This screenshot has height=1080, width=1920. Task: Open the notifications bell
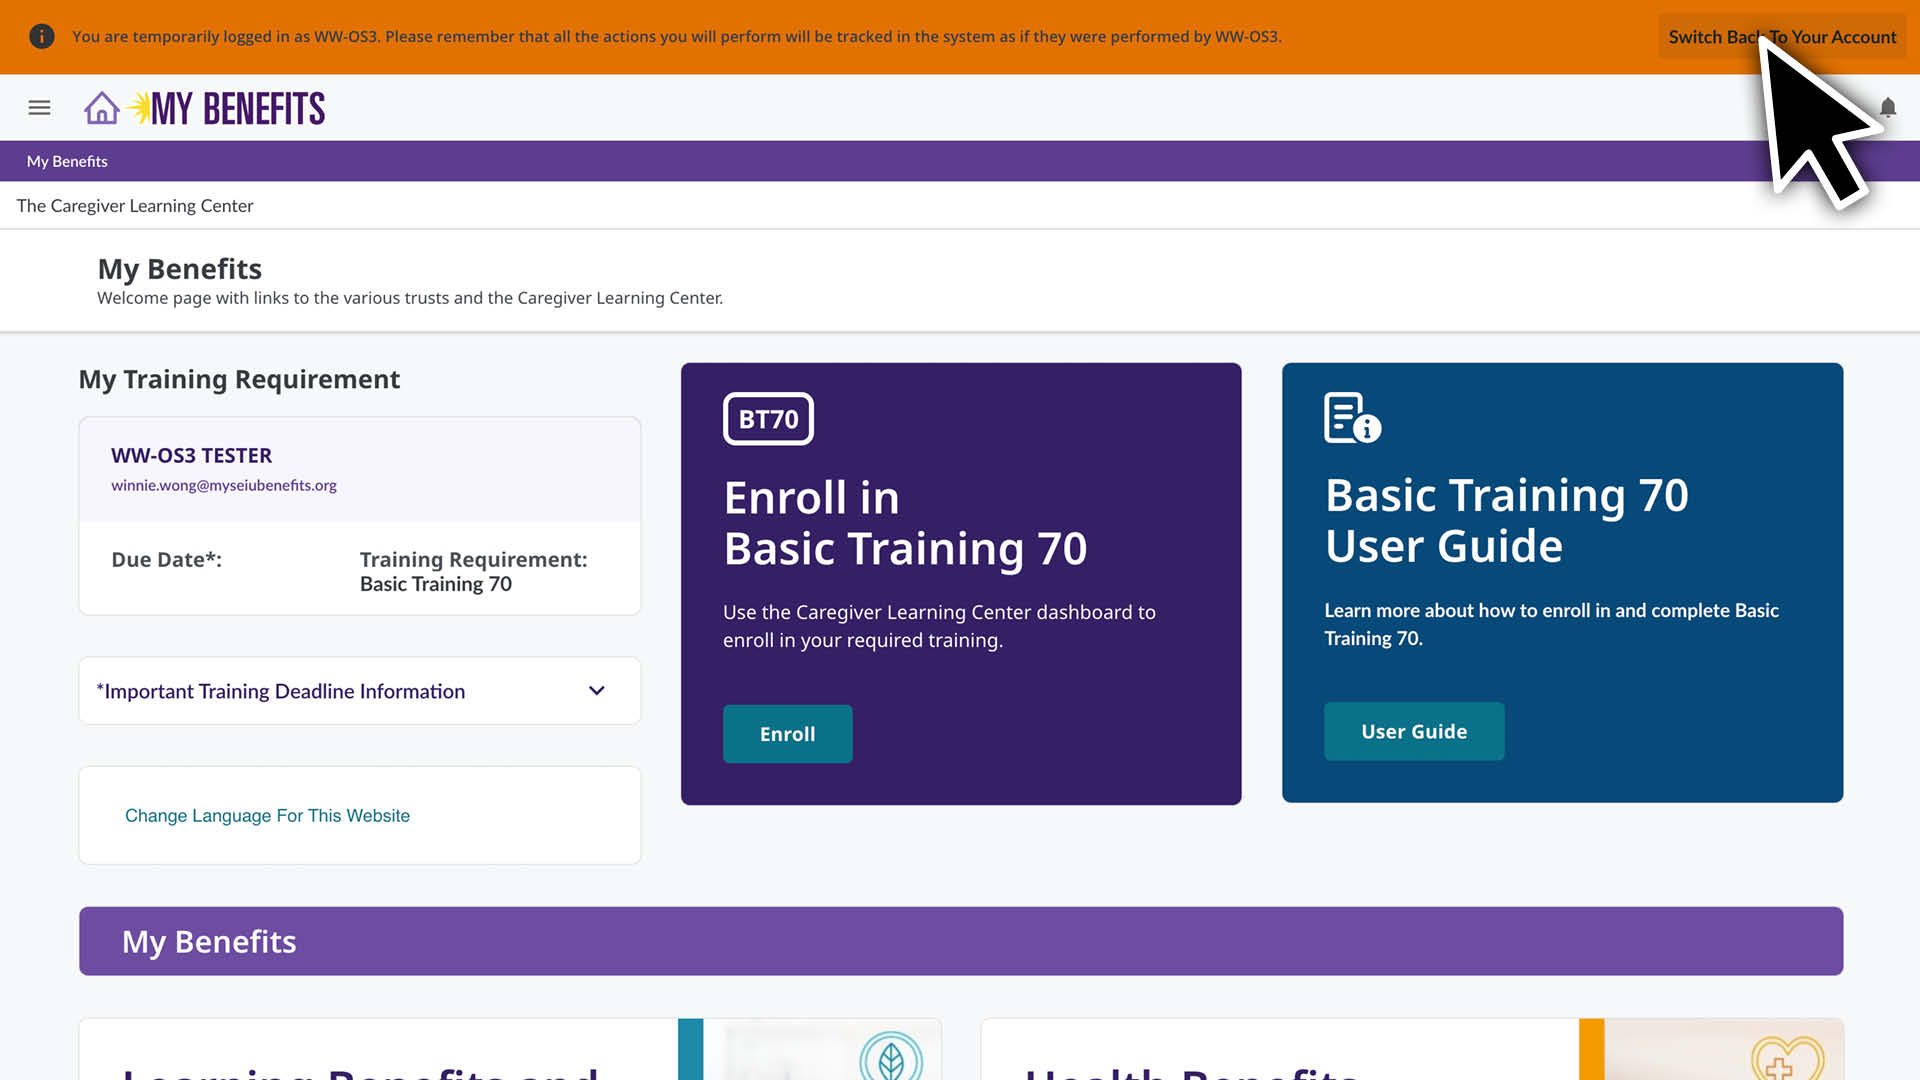[x=1887, y=108]
